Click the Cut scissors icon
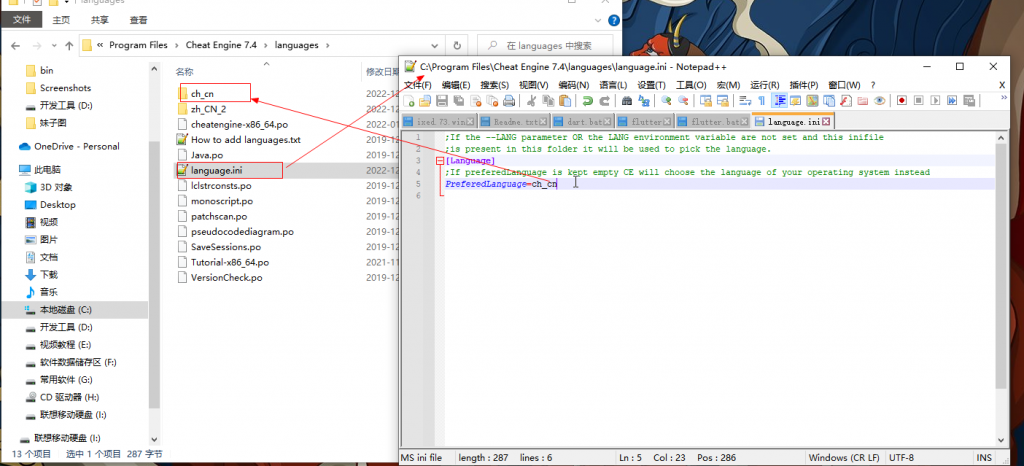Viewport: 1024px width, 466px height. tap(531, 101)
